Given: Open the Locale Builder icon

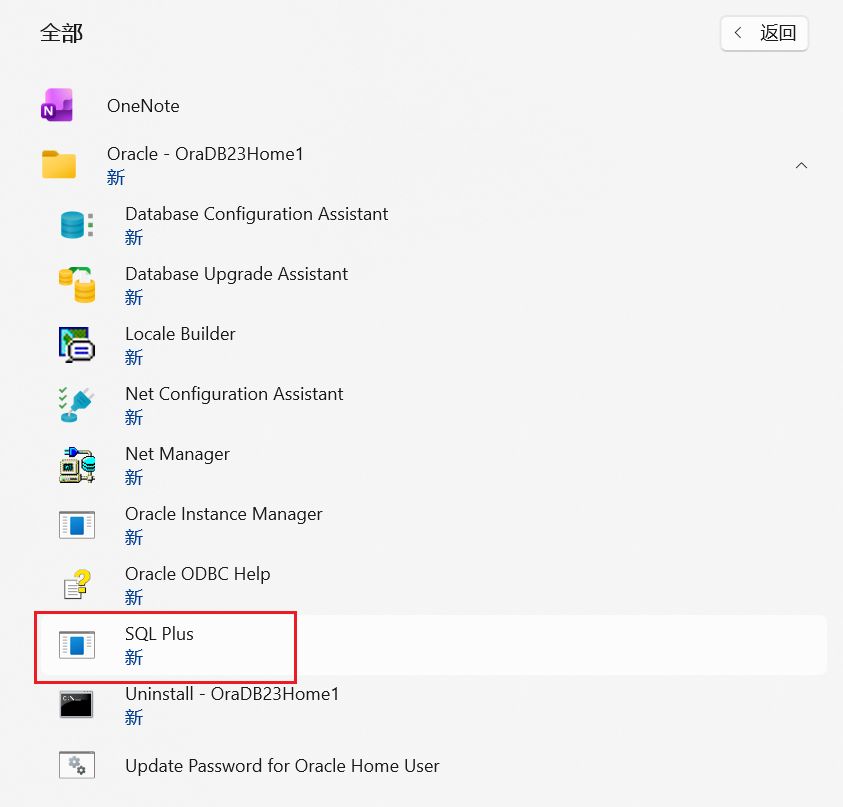Looking at the screenshot, I should click(77, 345).
